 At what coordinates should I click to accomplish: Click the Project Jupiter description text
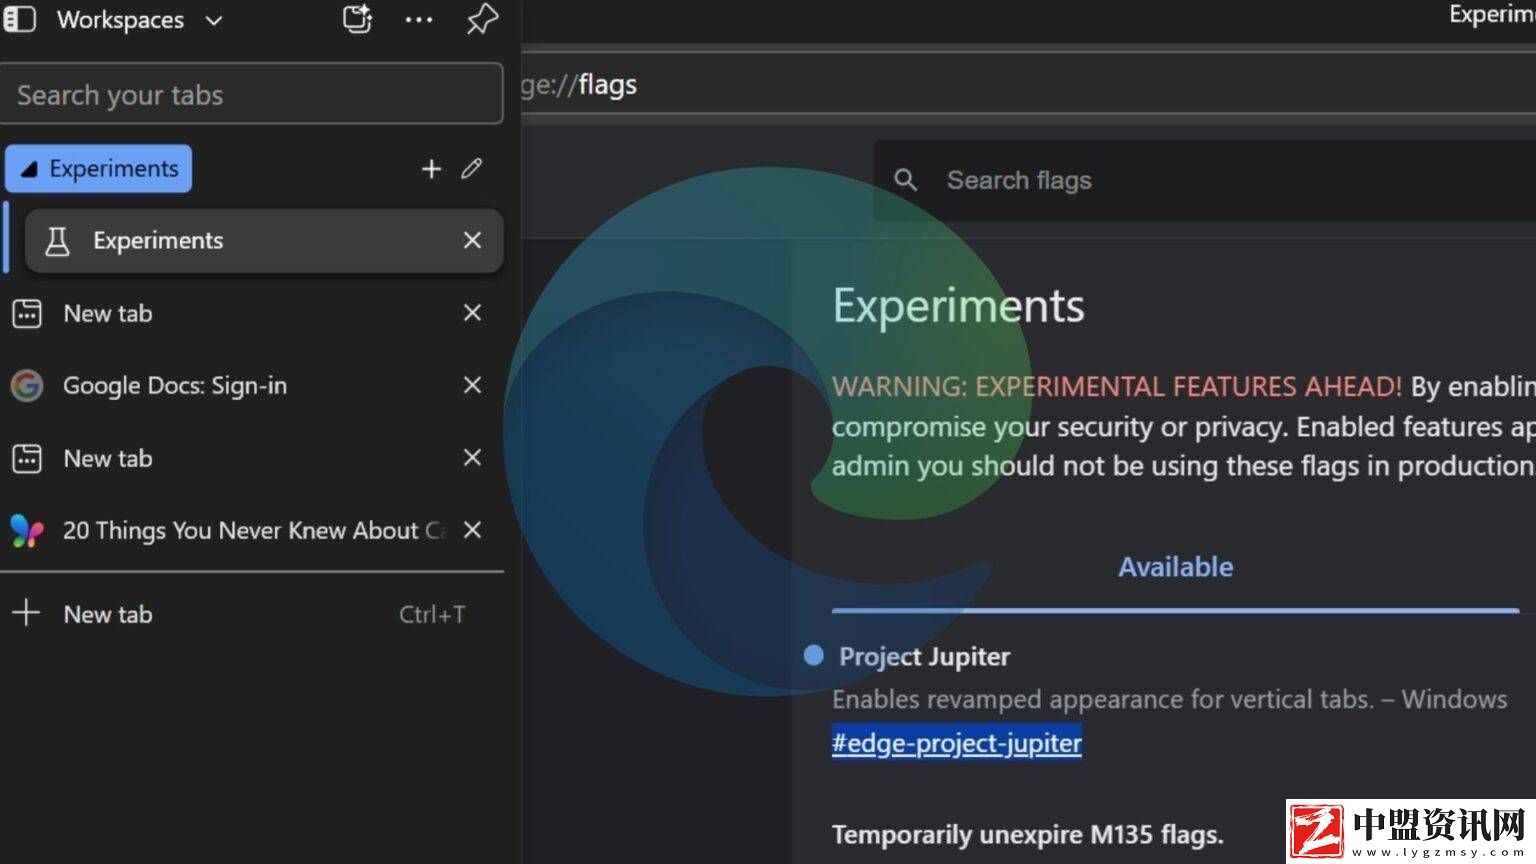pyautogui.click(x=1169, y=699)
